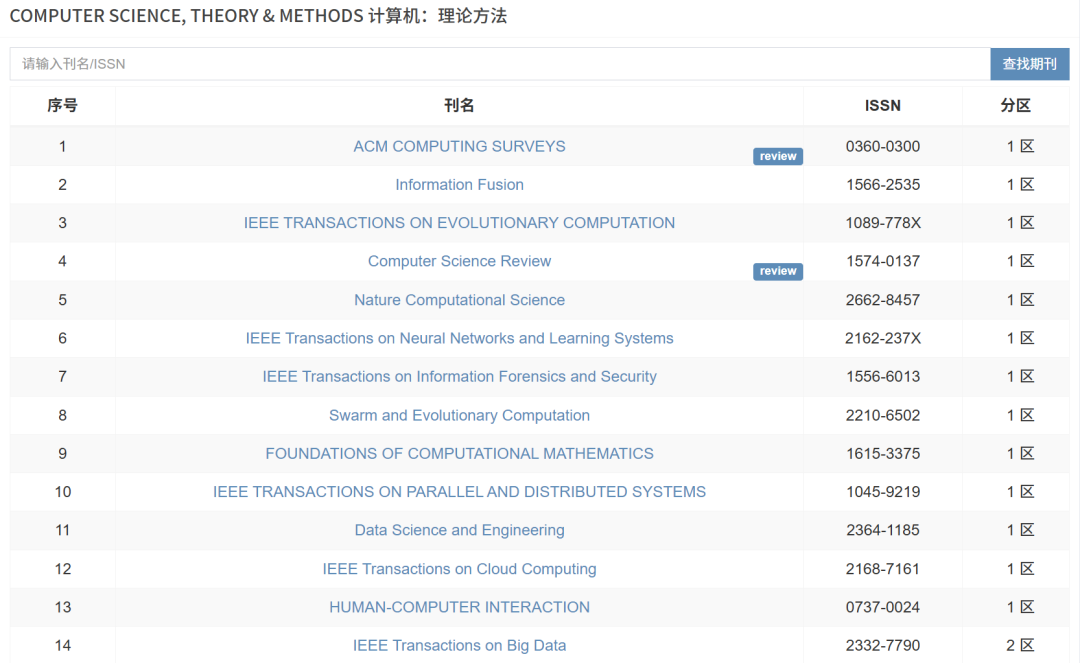Viewport: 1080px width, 663px height.
Task: Open FOUNDATIONS OF COMPUTATIONAL MATHEMATICS link
Action: coord(459,454)
